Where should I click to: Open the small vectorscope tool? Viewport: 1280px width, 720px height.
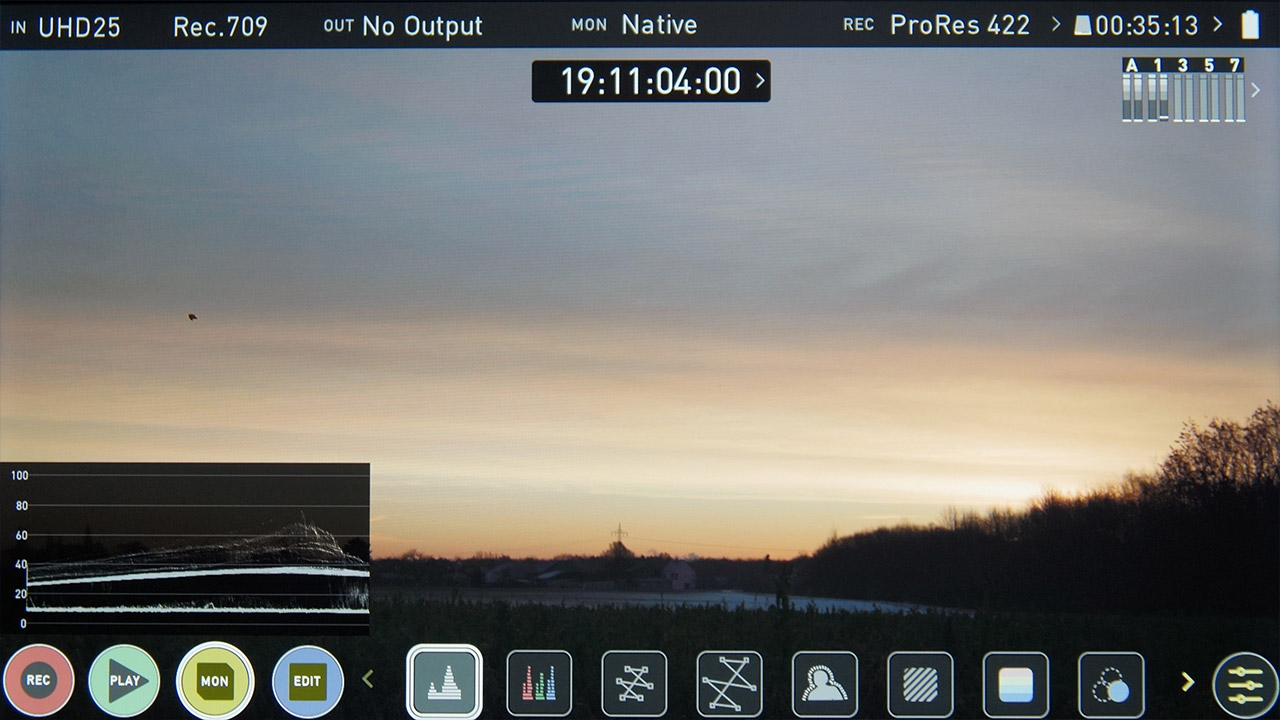[x=634, y=683]
